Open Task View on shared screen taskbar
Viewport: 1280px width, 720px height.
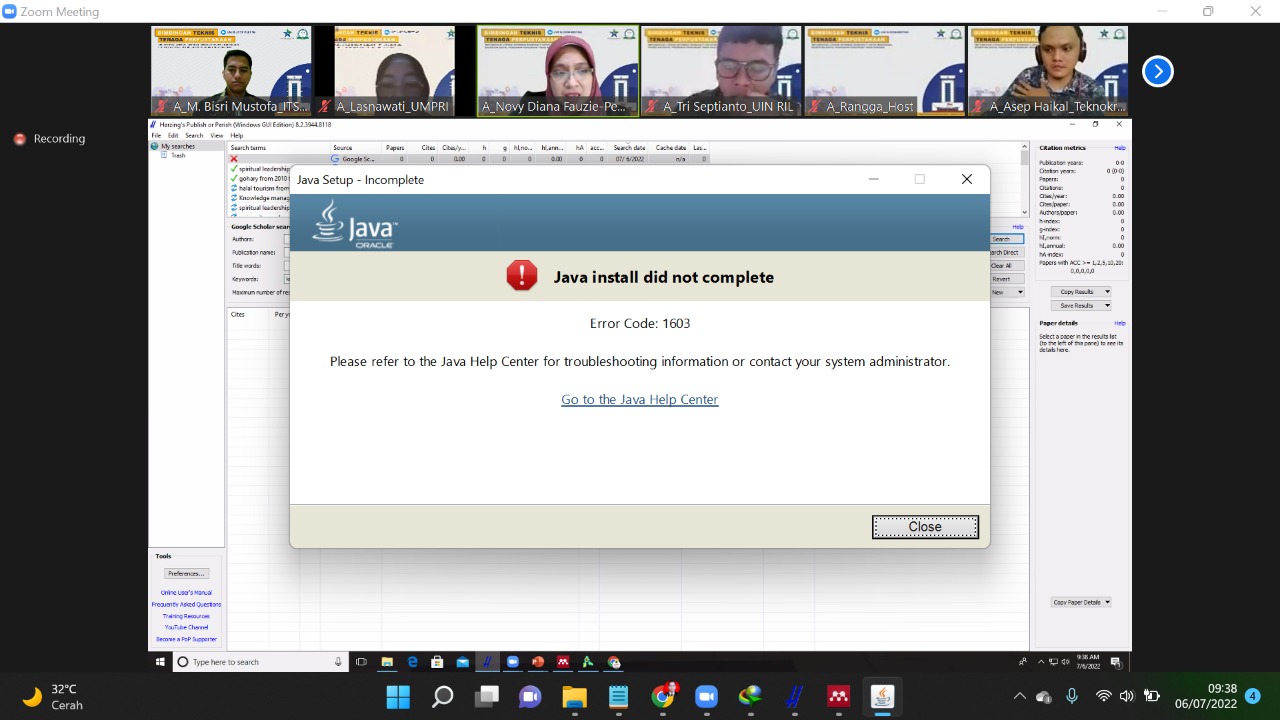[361, 662]
